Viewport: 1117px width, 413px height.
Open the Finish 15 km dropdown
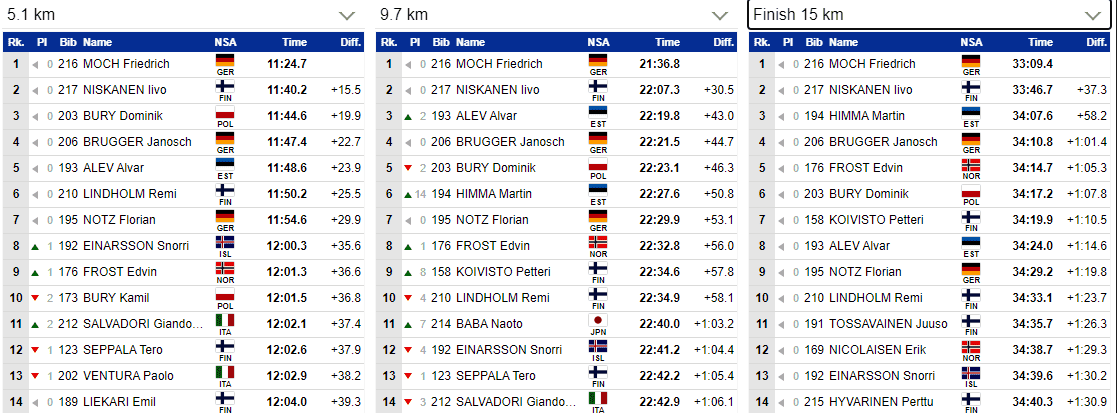(x=930, y=14)
